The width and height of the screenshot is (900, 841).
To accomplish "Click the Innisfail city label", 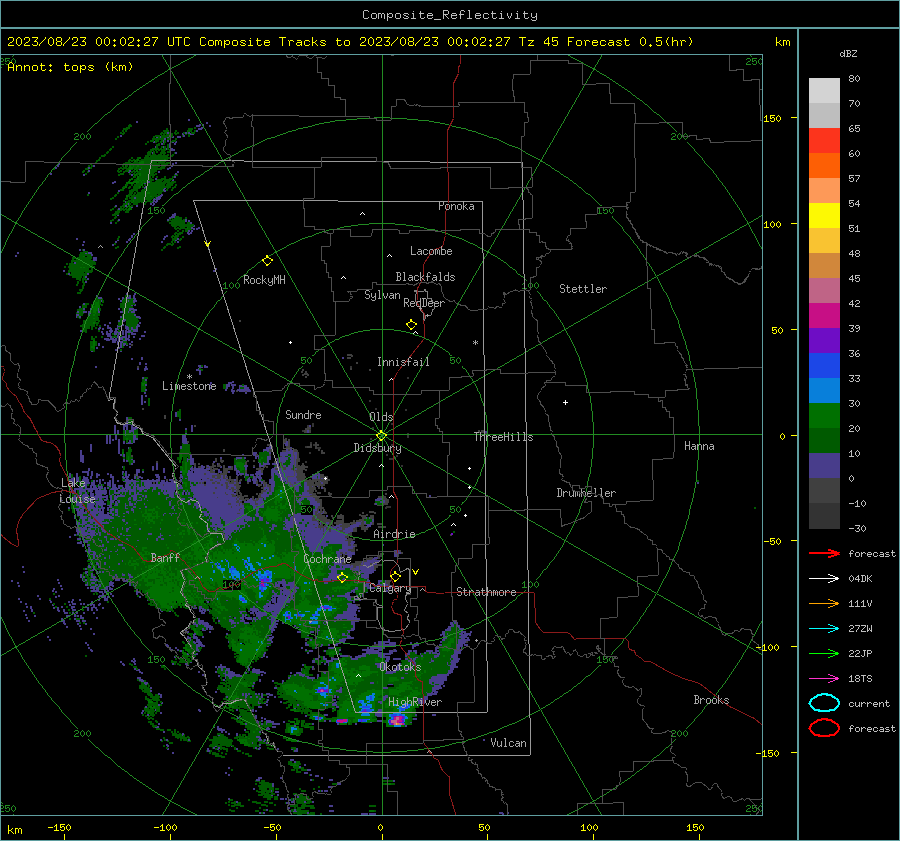I will click(403, 362).
